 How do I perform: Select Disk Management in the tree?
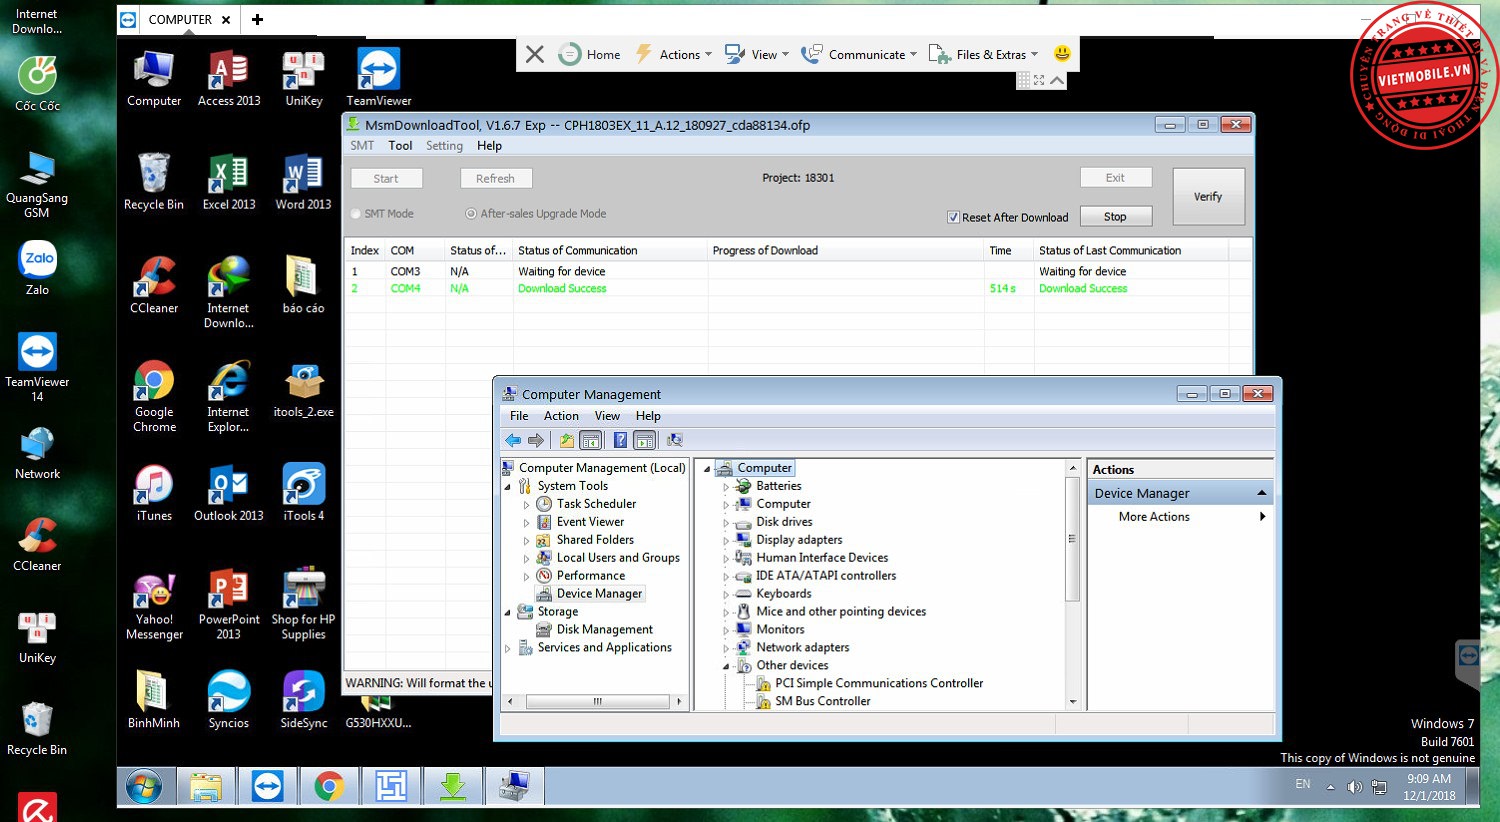605,630
